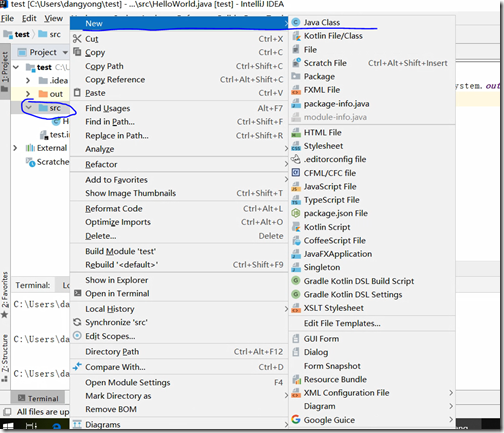Click the XSLT Stylesheet icon

(296, 308)
